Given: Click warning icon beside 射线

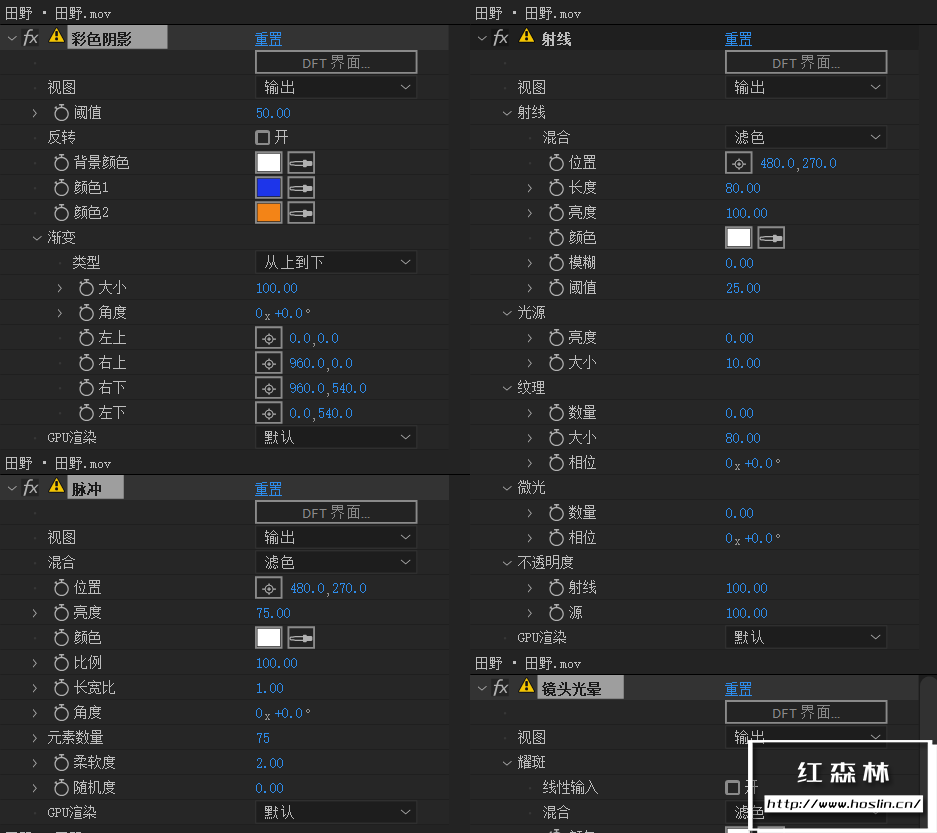Looking at the screenshot, I should click(526, 36).
